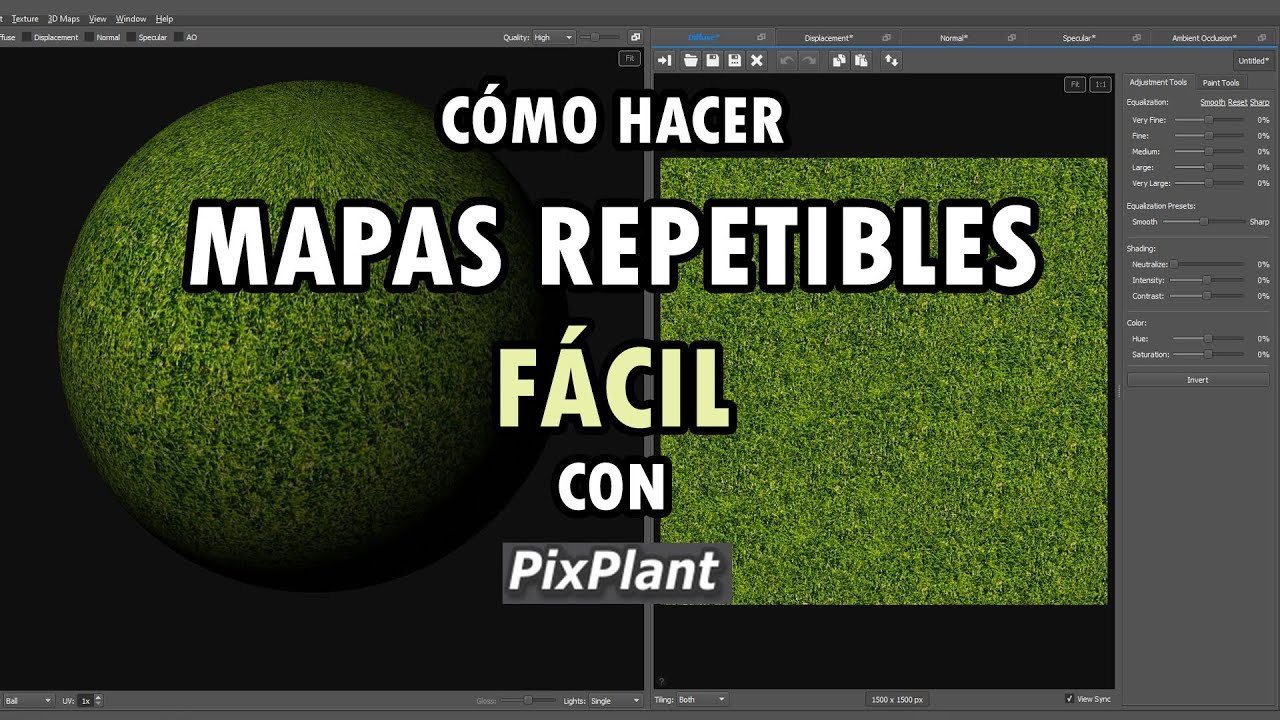Adjust the Contrast shading slider
1280x720 pixels.
(x=1209, y=296)
